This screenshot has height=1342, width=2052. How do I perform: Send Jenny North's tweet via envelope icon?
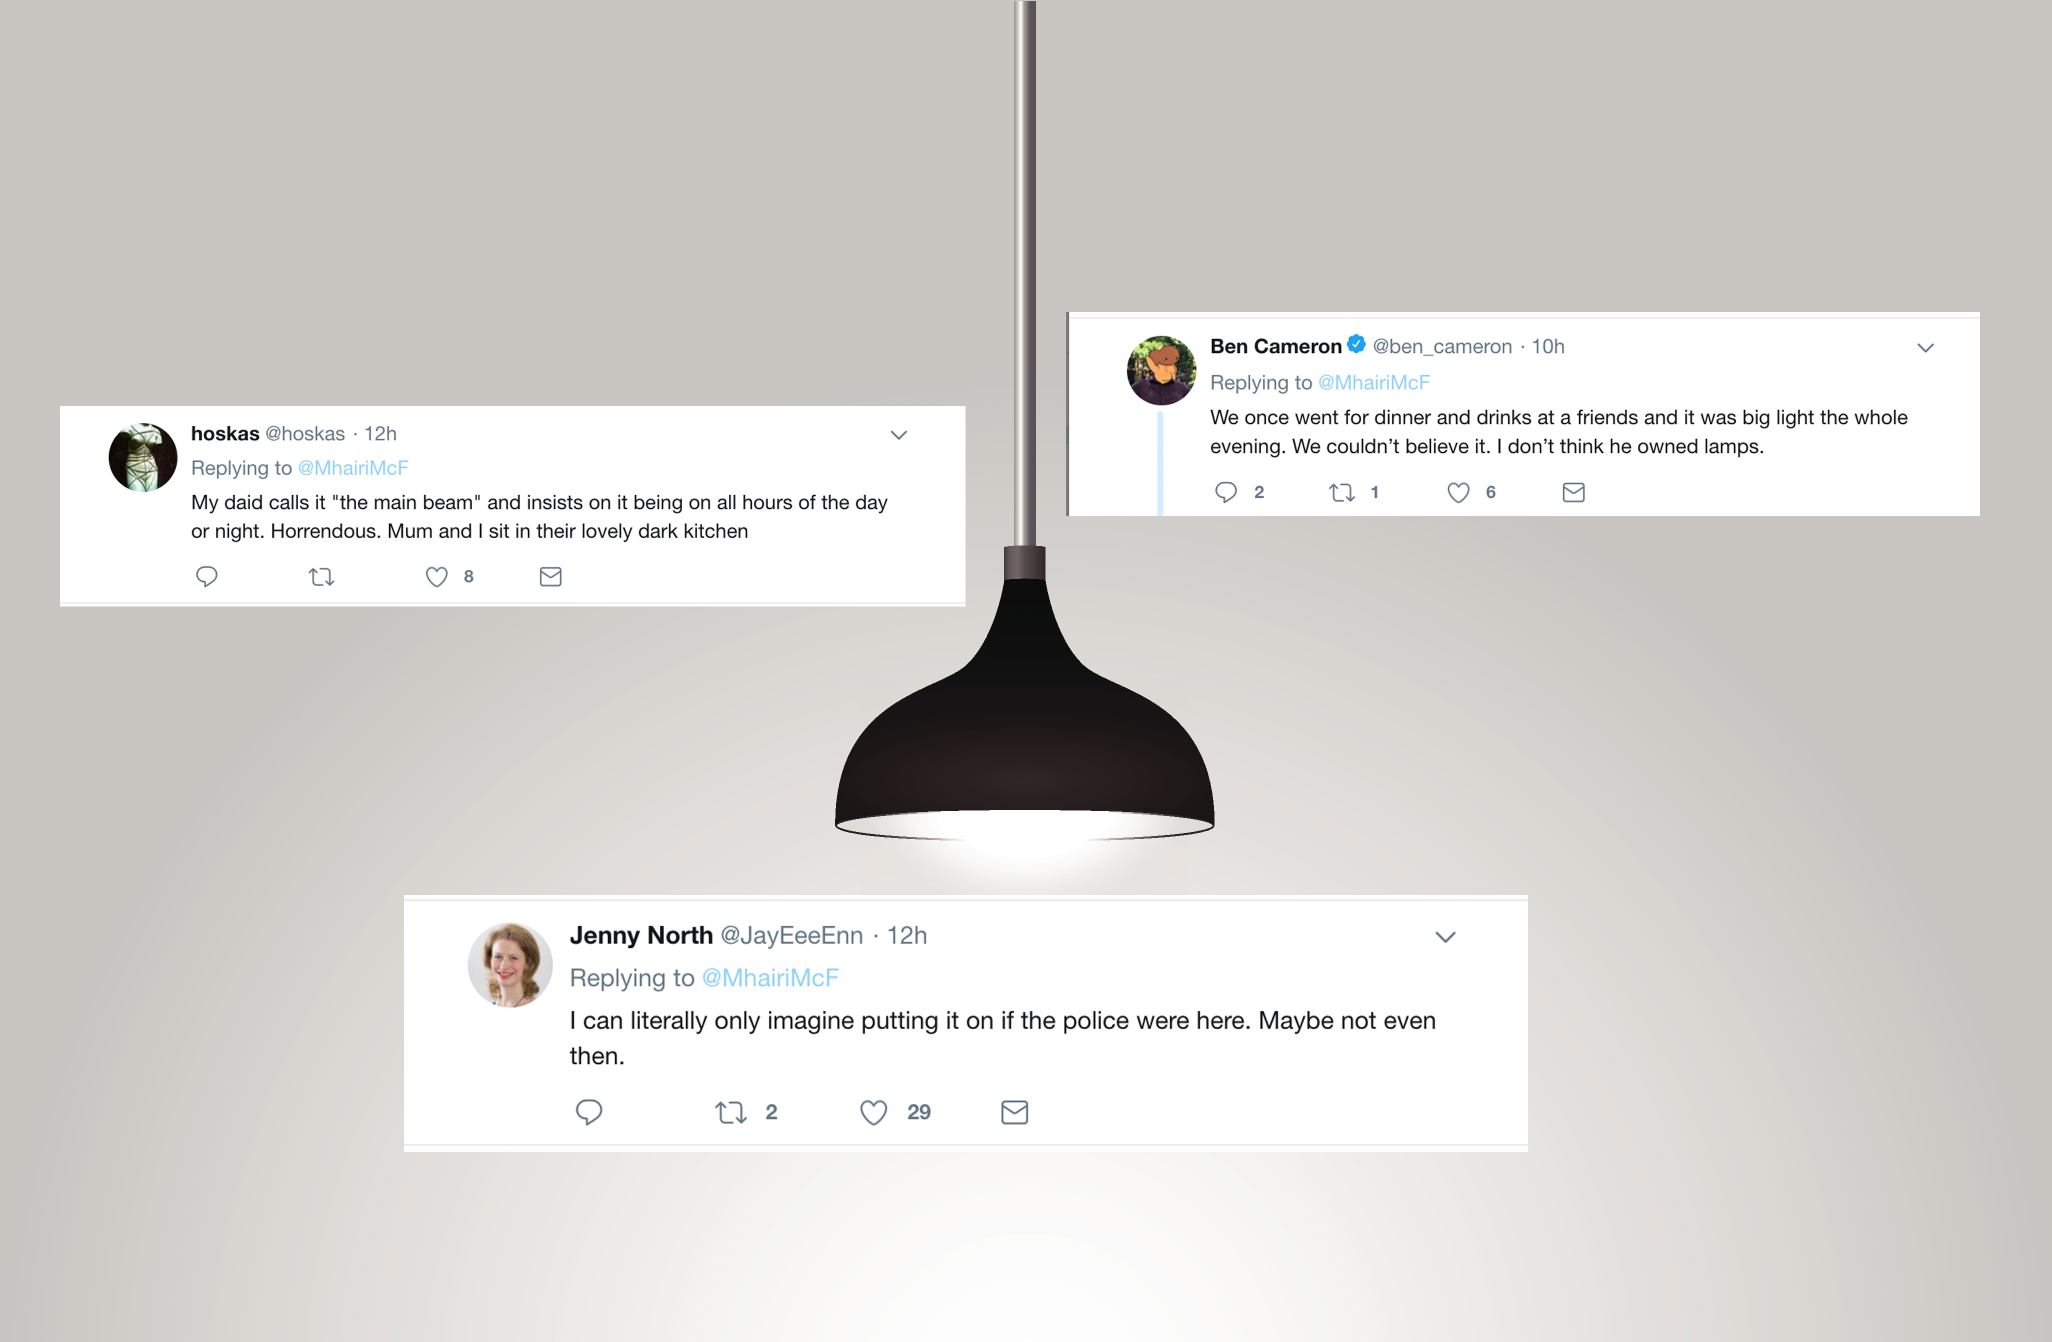(1015, 1112)
